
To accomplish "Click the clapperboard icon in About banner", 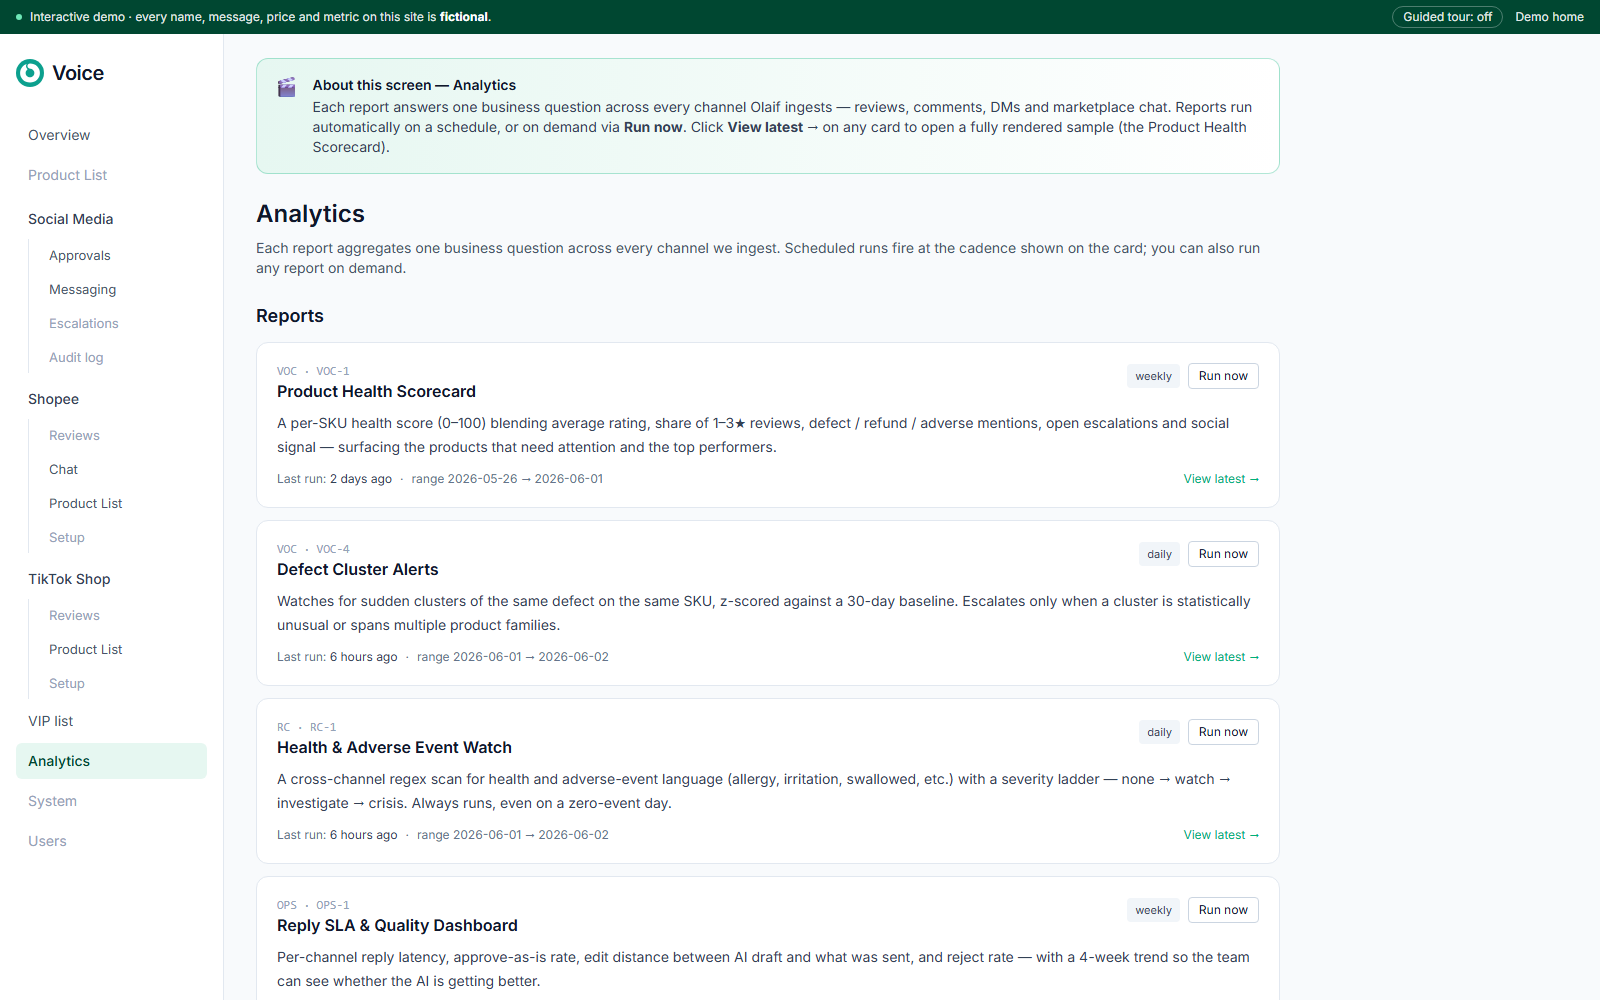I will point(286,87).
